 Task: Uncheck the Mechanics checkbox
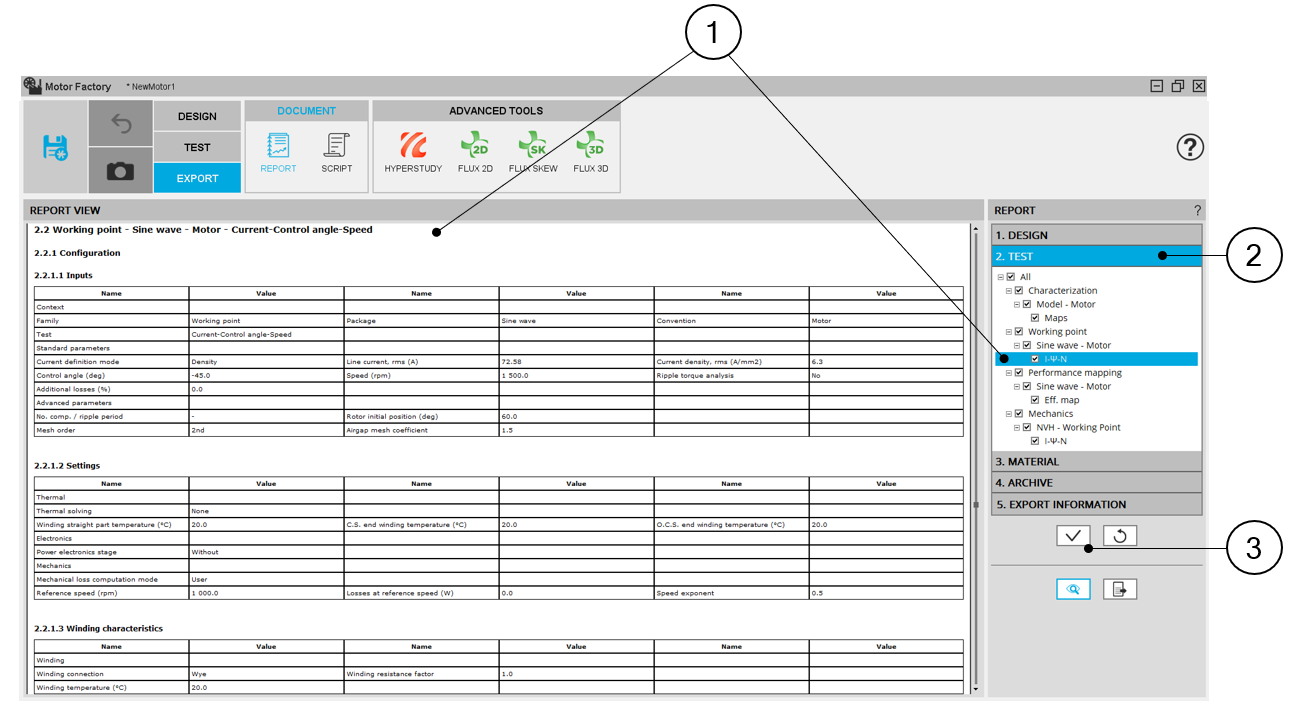pos(1019,414)
